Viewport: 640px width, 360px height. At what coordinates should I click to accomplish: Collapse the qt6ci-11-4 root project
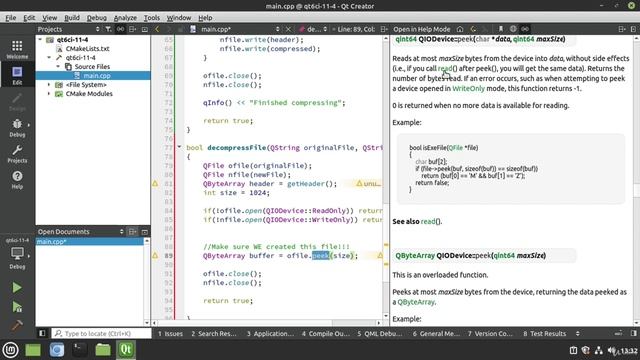coord(40,40)
